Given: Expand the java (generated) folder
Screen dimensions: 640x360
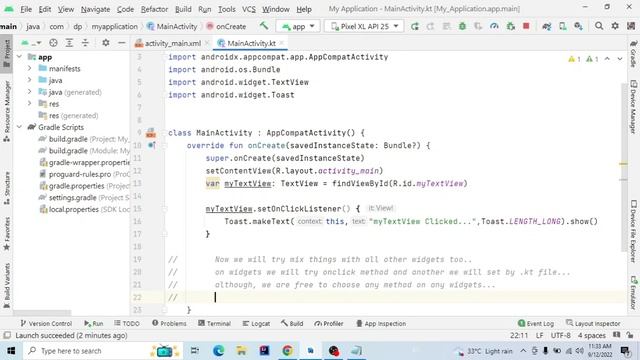Looking at the screenshot, I should [30, 92].
